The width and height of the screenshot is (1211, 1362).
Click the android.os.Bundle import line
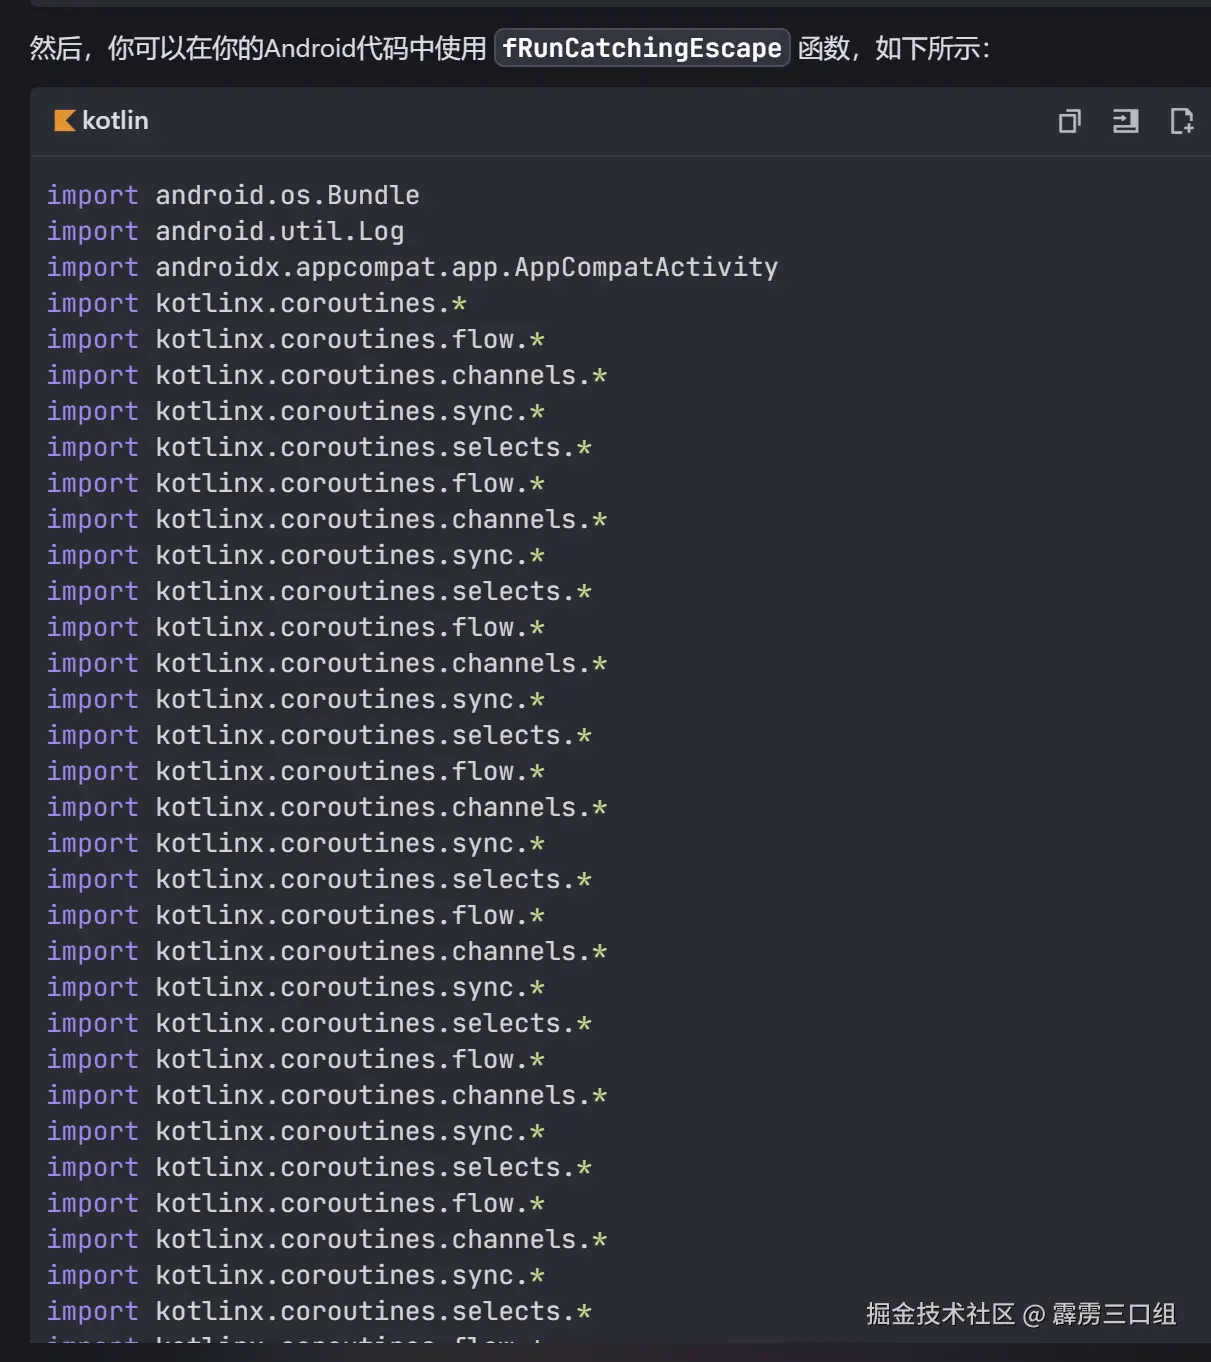[x=233, y=195]
